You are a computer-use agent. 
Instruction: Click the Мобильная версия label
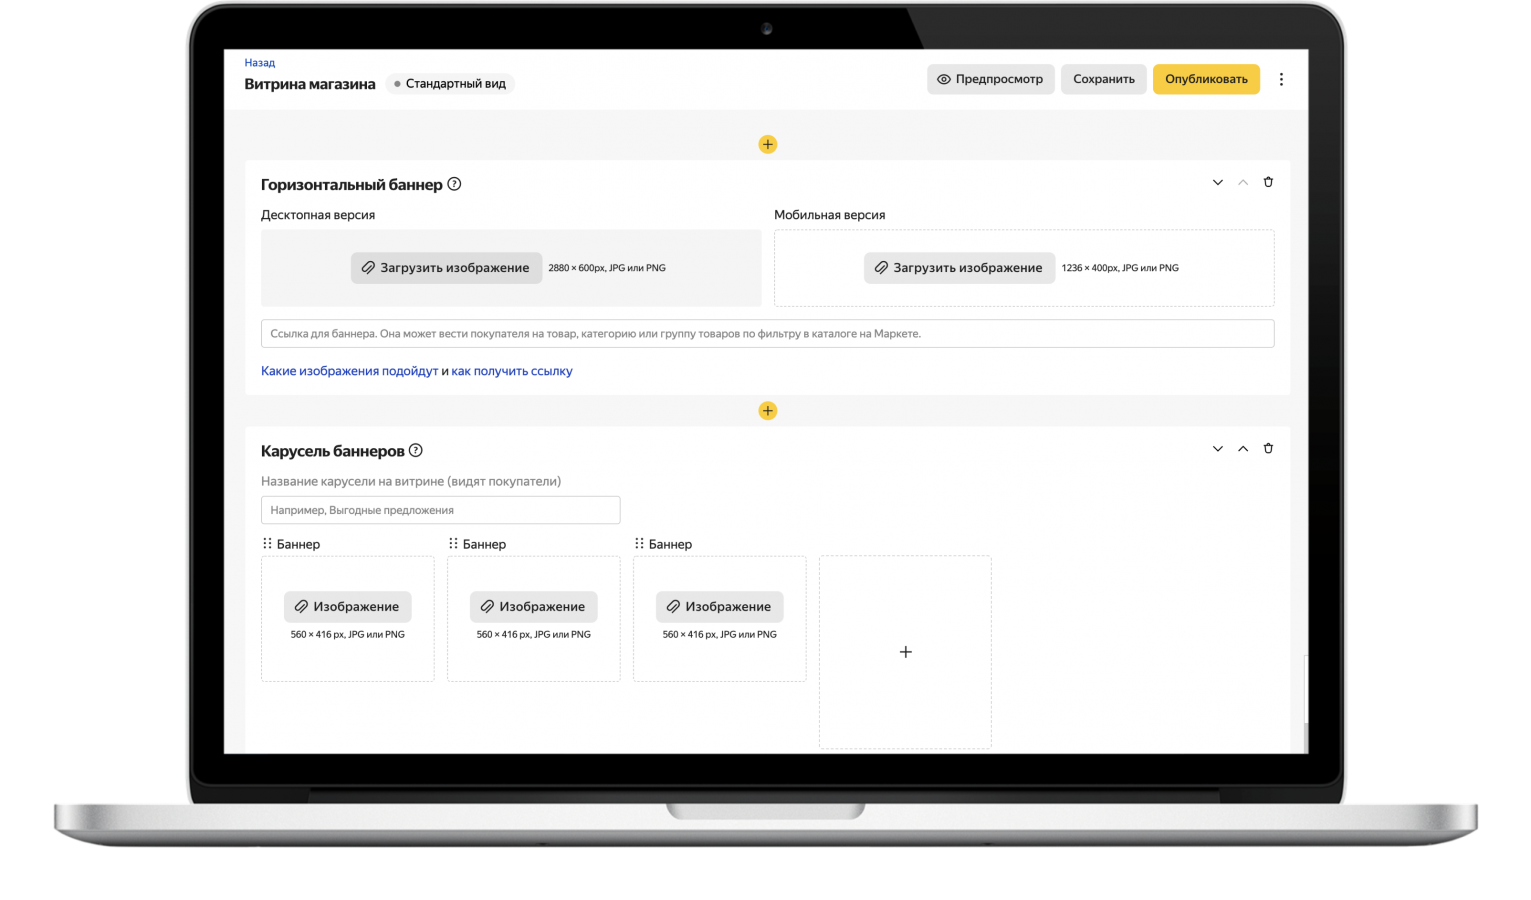(829, 215)
